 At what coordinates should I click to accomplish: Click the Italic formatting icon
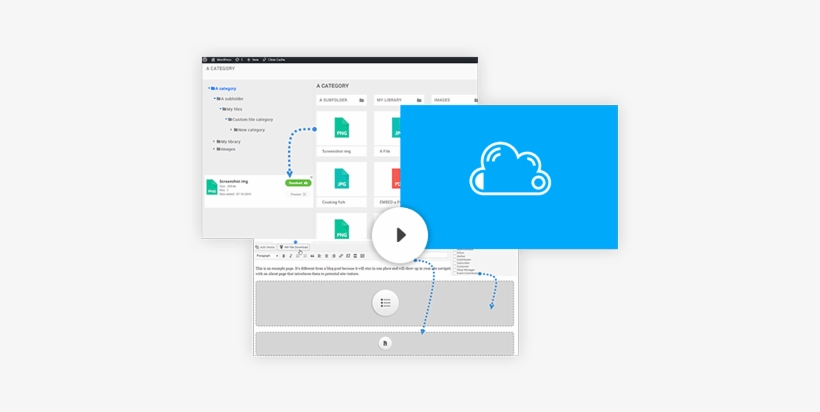[x=290, y=256]
